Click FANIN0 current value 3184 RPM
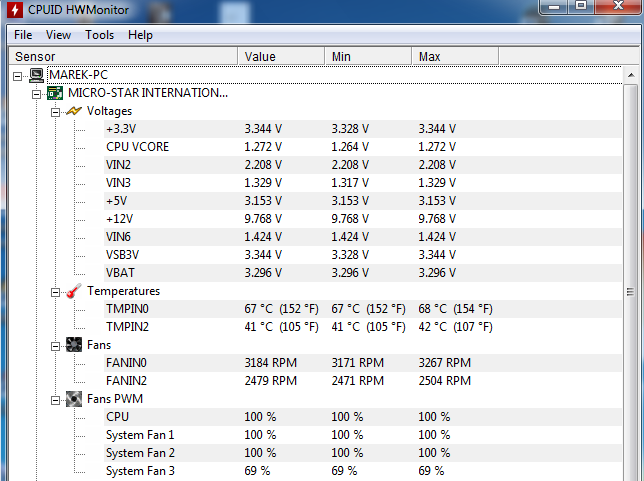 [x=271, y=363]
